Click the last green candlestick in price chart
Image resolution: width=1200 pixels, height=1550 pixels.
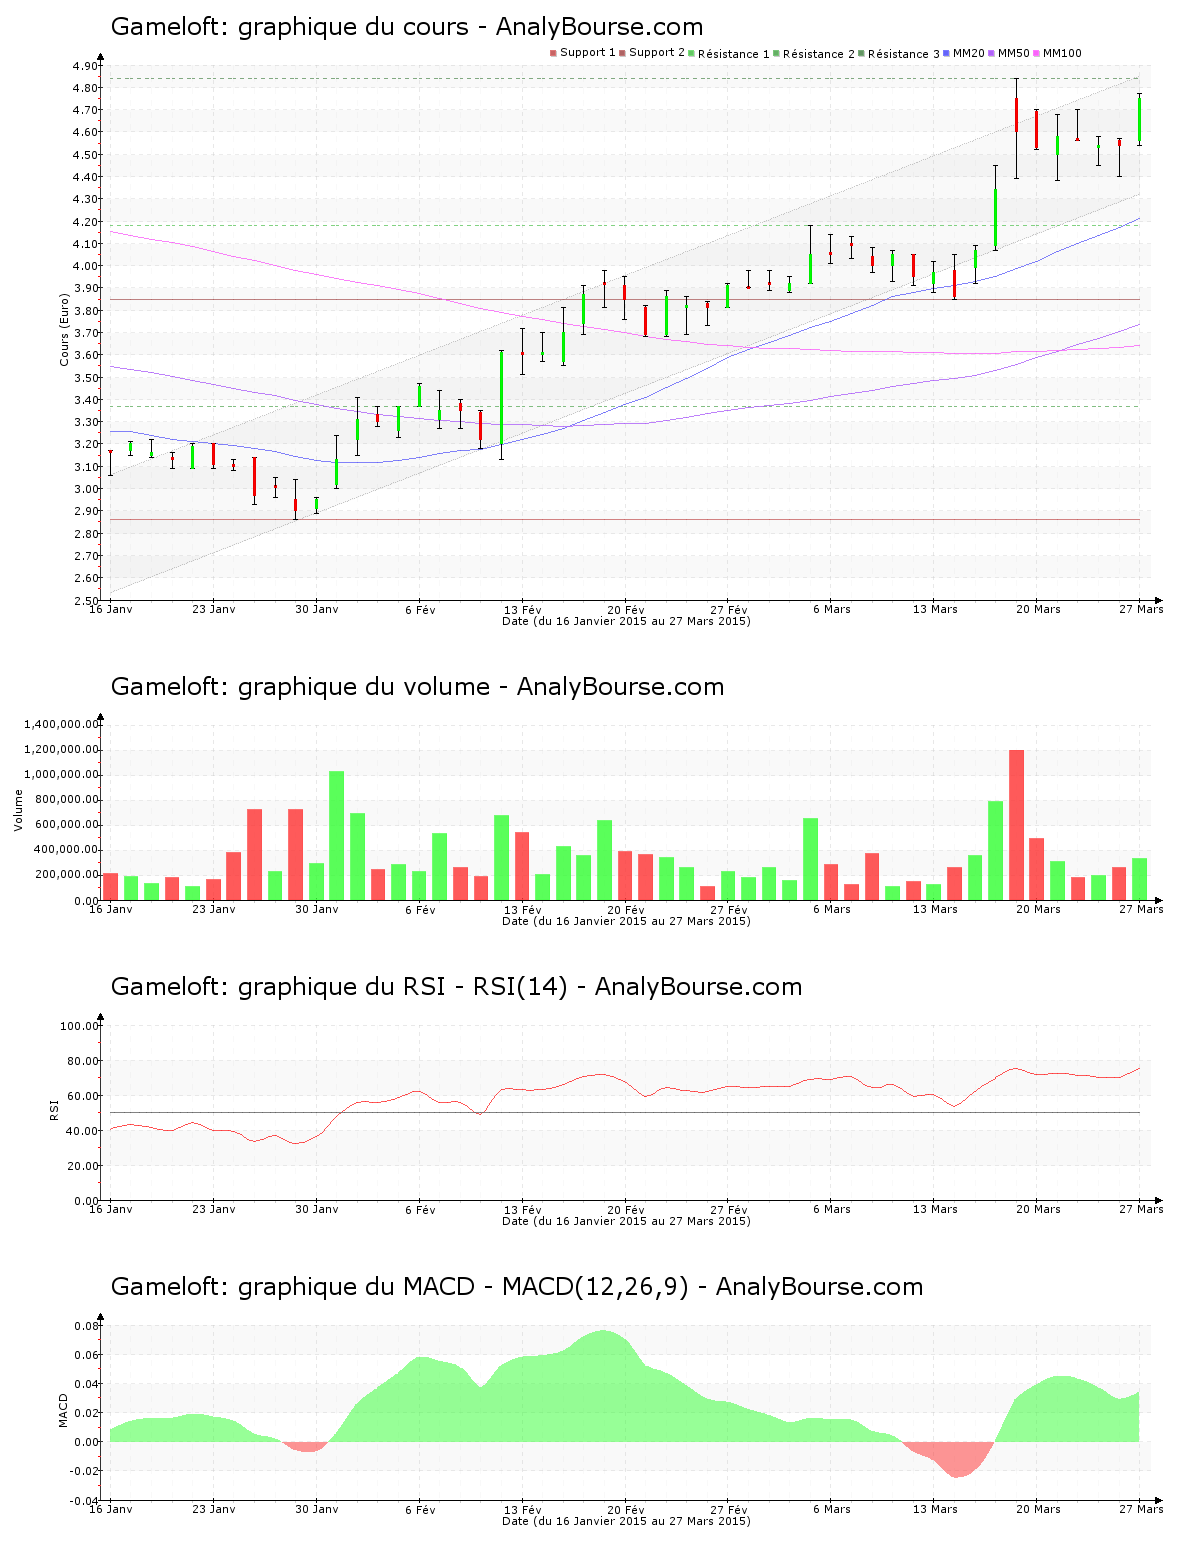click(x=1139, y=120)
